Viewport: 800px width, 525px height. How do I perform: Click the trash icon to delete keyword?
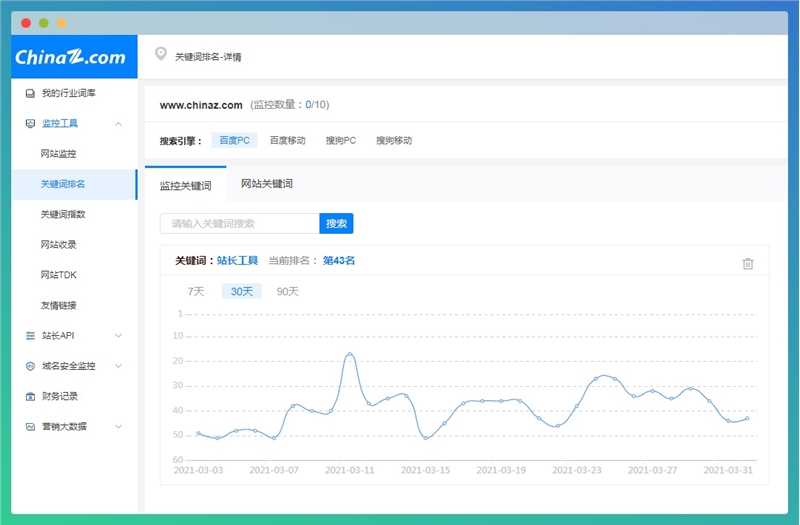coord(748,264)
